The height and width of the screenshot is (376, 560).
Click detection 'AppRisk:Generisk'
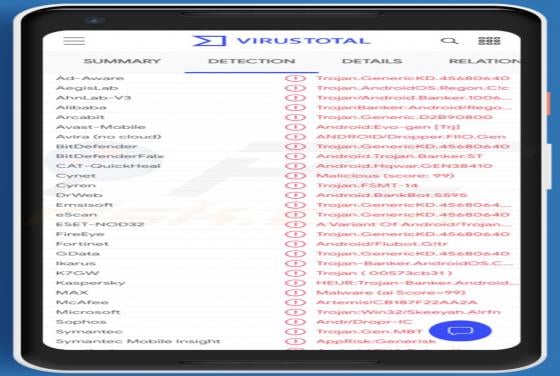[x=376, y=342]
